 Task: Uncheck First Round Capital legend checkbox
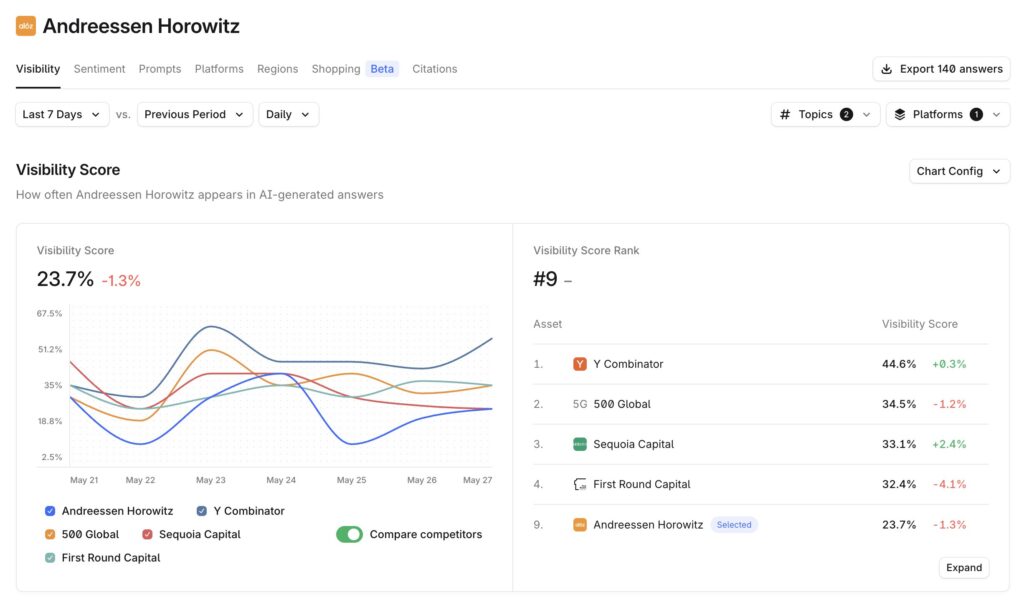[x=50, y=558]
